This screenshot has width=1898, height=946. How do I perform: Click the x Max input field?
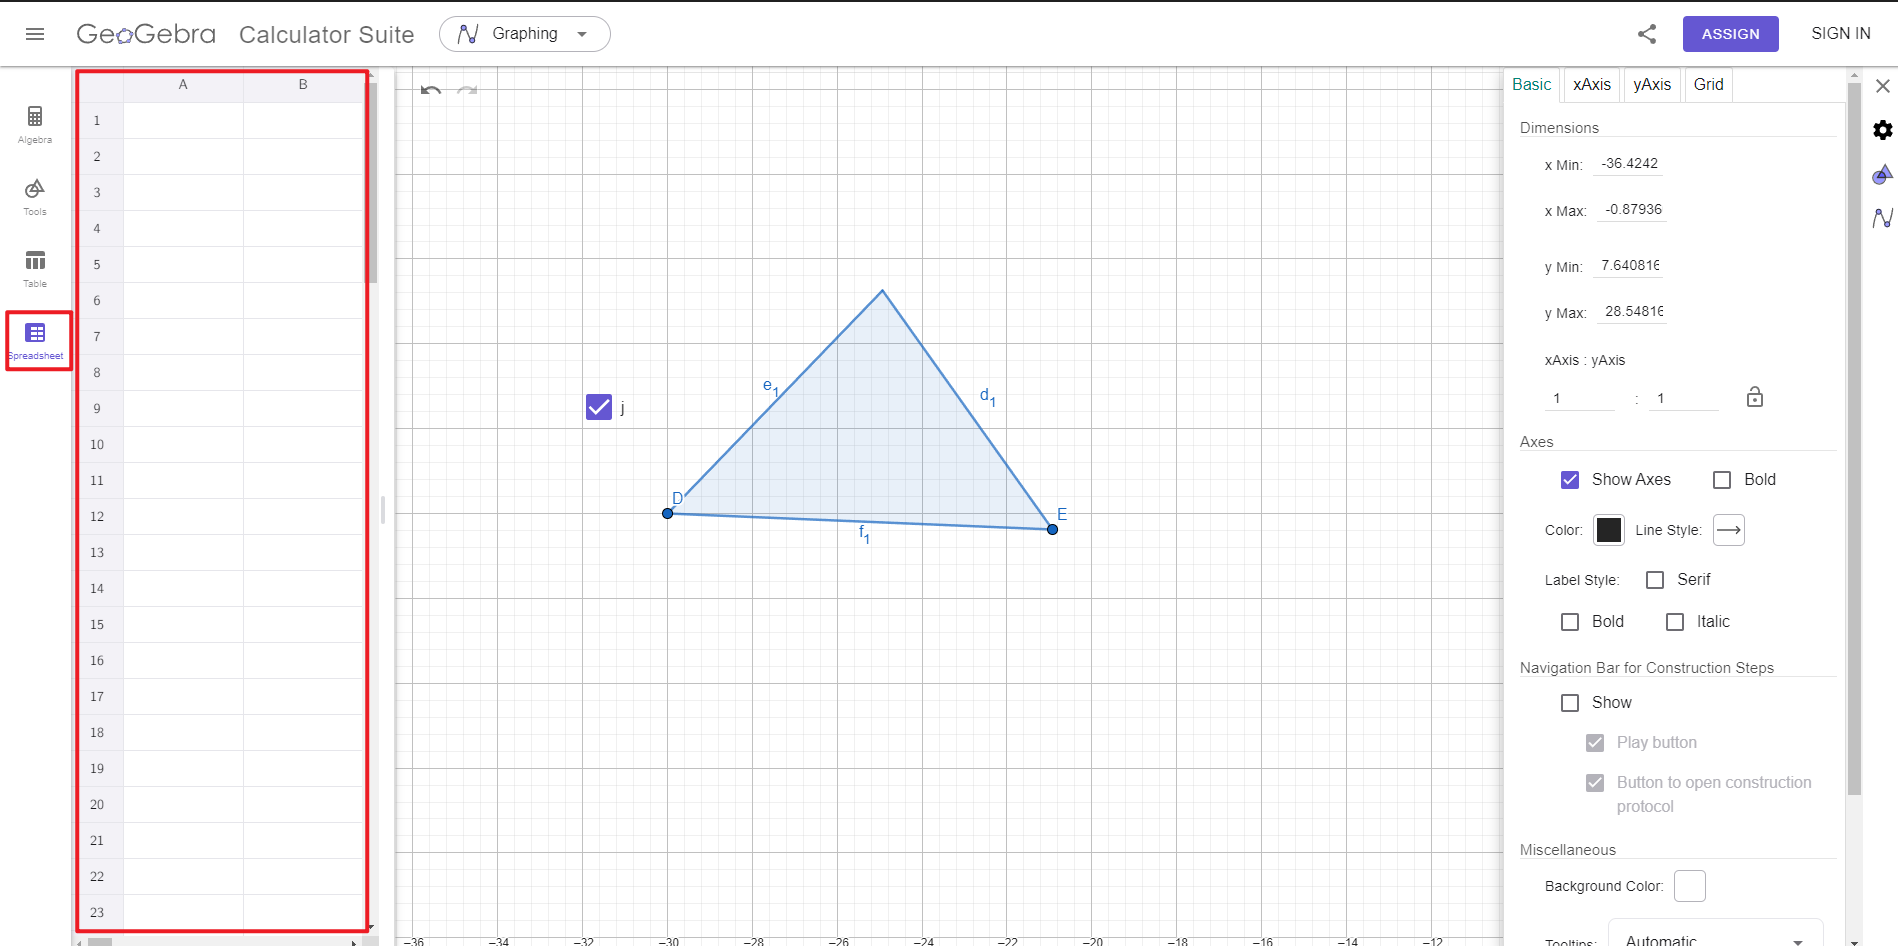pyautogui.click(x=1632, y=210)
